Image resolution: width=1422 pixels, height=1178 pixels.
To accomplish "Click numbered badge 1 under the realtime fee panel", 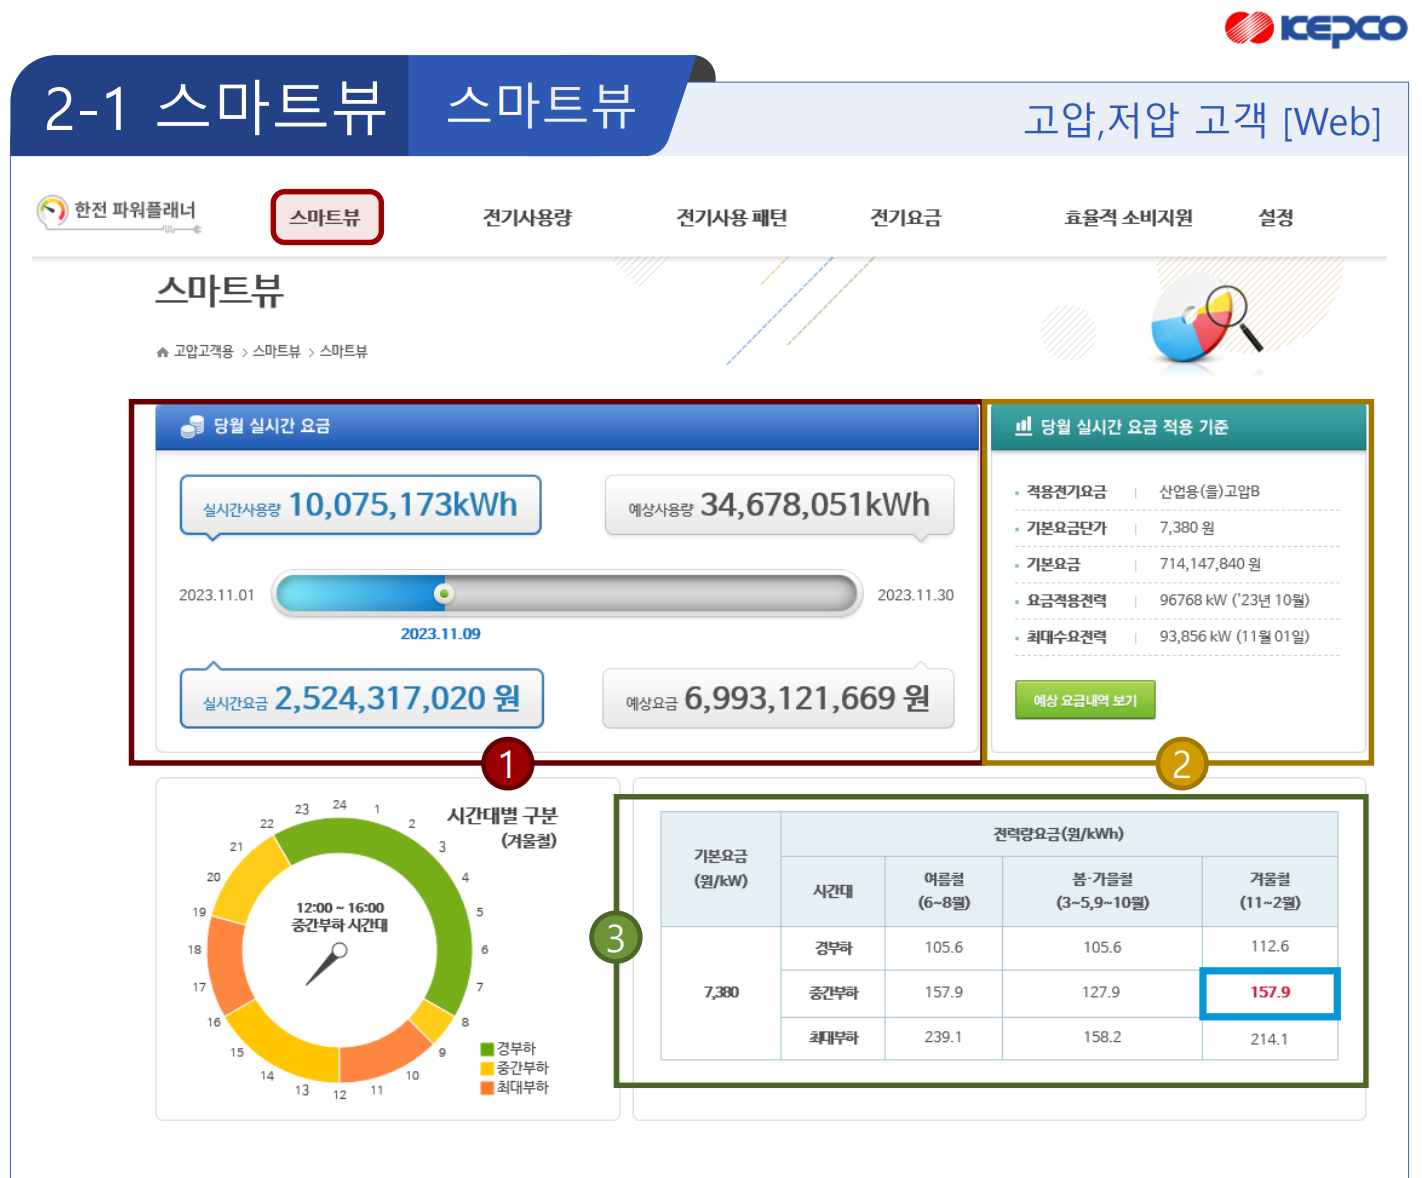I will point(507,765).
